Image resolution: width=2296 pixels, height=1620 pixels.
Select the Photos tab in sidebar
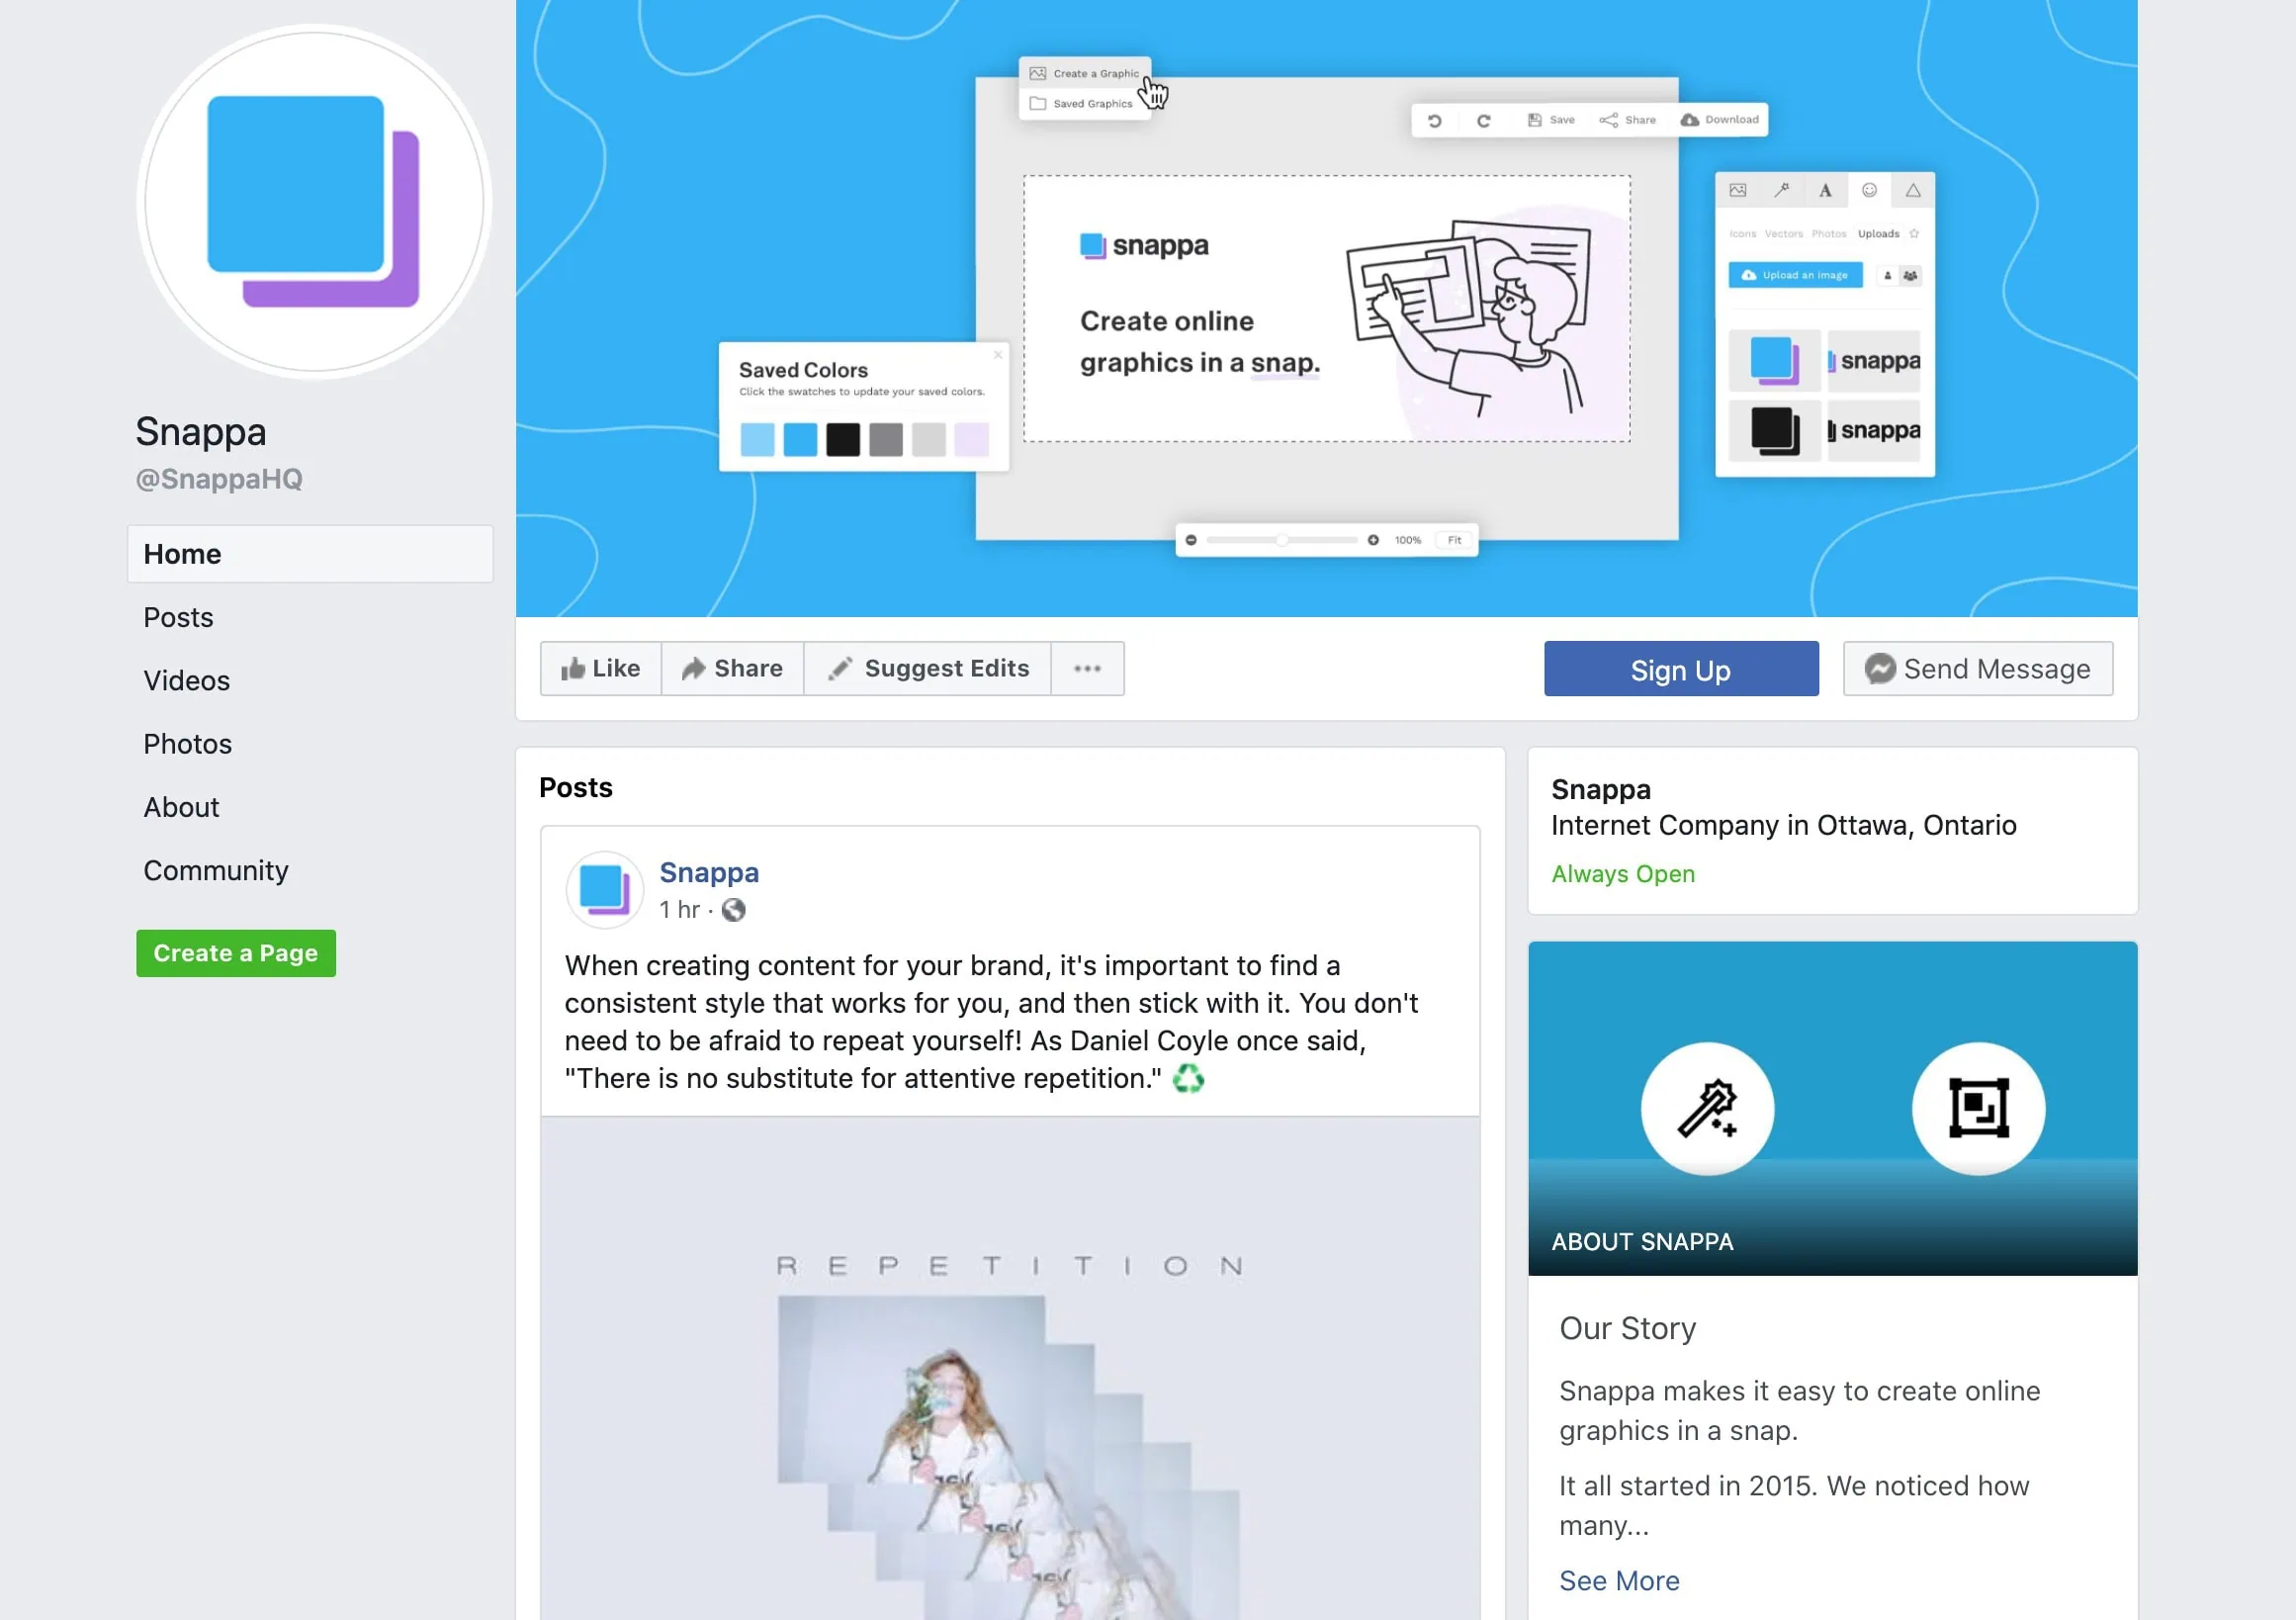(x=186, y=744)
